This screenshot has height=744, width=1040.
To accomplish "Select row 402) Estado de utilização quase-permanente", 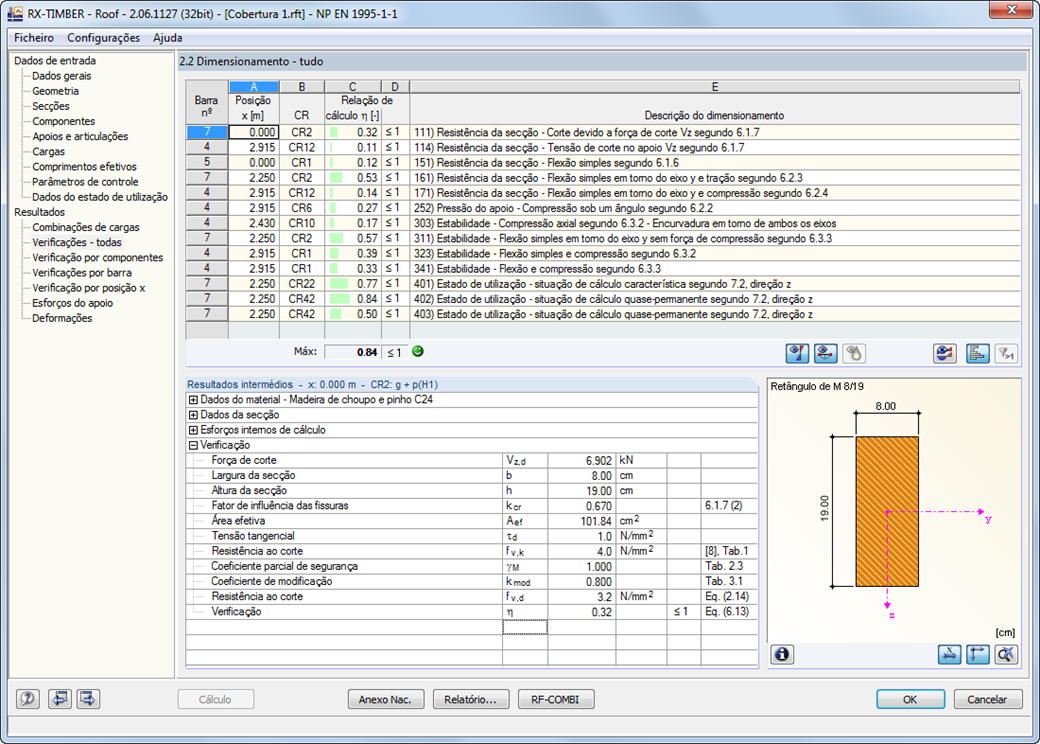I will (x=603, y=299).
